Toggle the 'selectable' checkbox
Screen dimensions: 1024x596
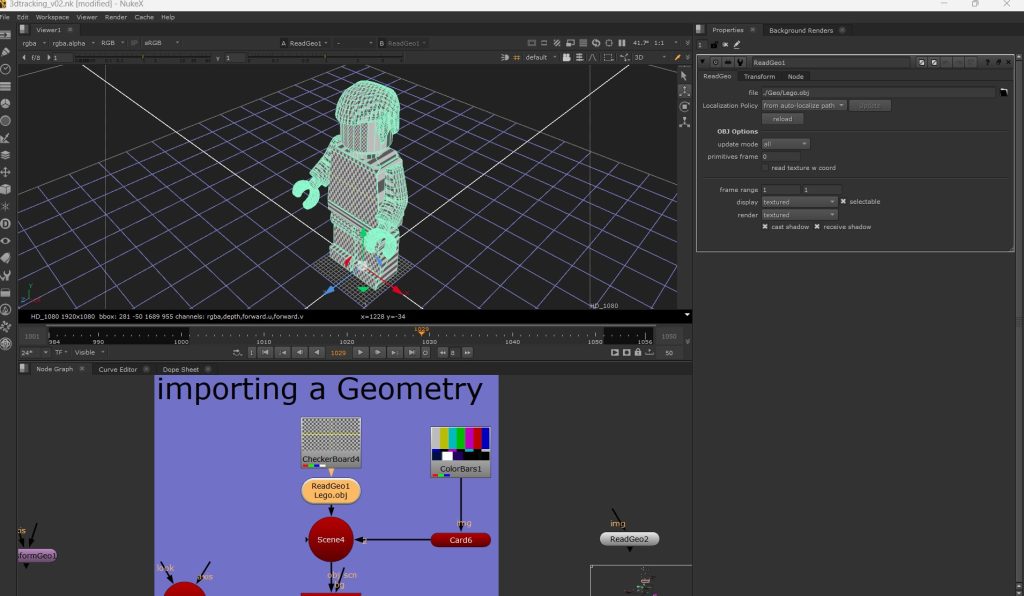843,202
